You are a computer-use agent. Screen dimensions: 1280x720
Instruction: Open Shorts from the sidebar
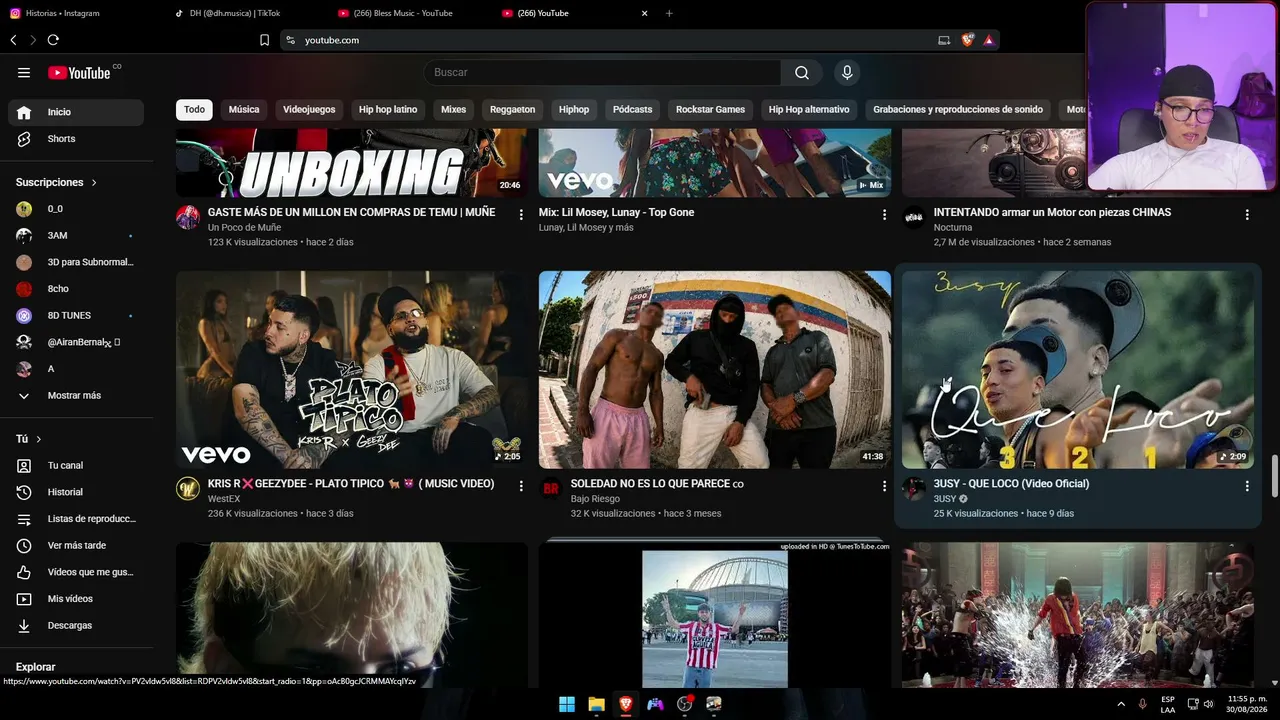[76, 139]
